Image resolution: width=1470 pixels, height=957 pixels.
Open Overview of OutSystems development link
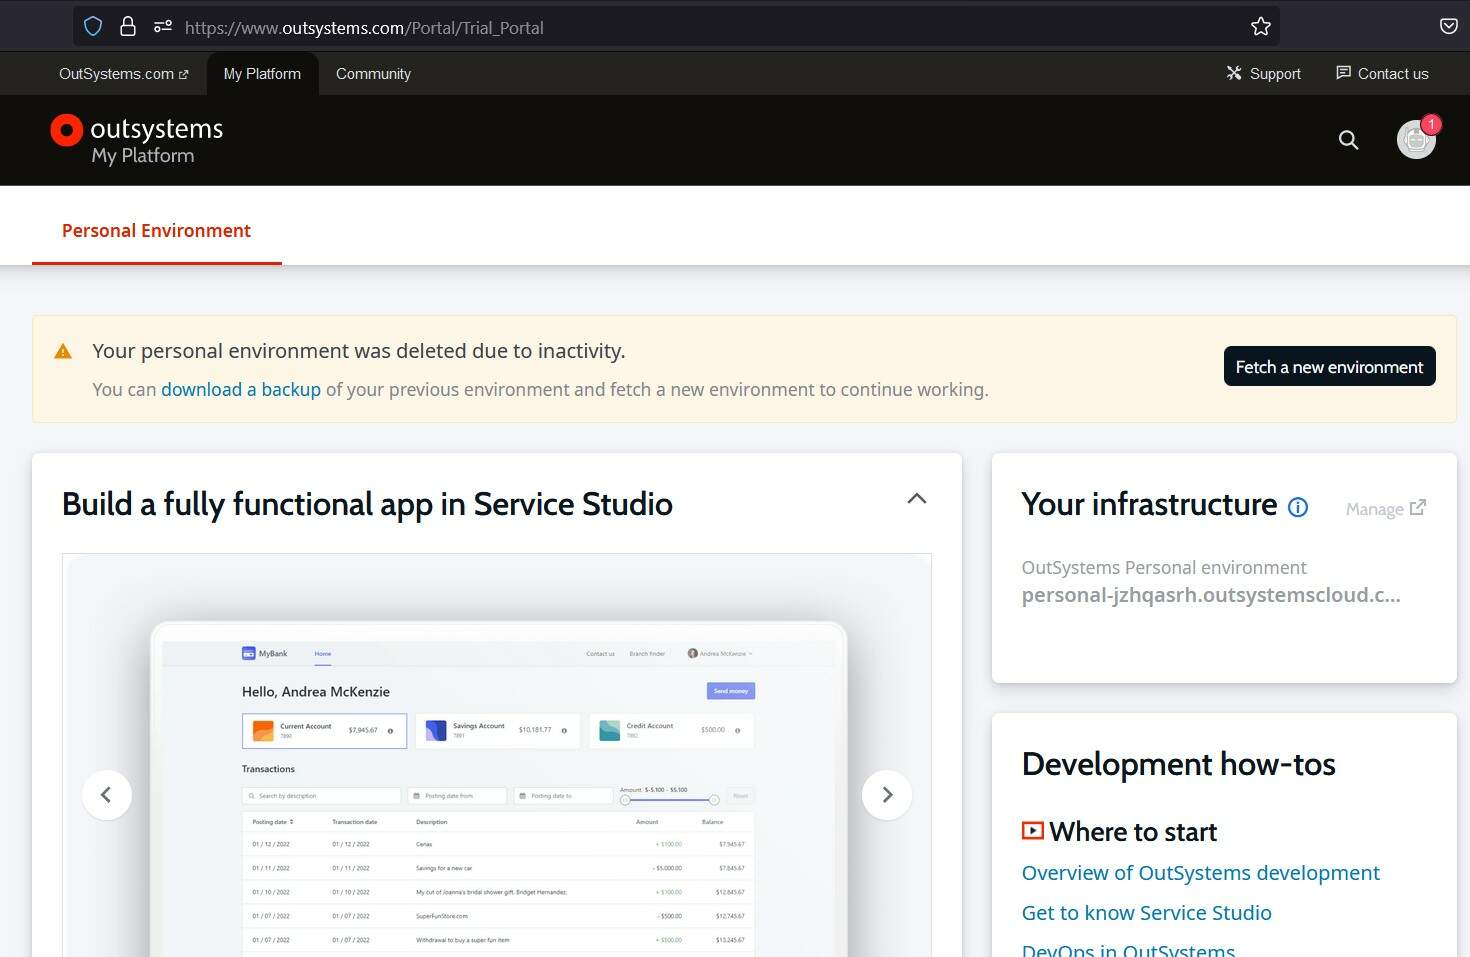point(1201,873)
